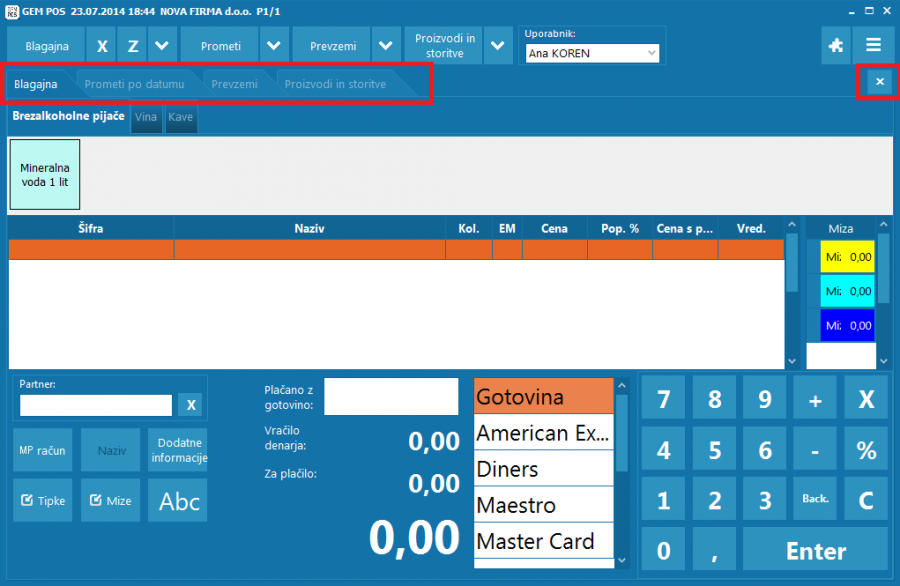Clear the Partner field with X button
Image resolution: width=900 pixels, height=586 pixels.
[190, 405]
